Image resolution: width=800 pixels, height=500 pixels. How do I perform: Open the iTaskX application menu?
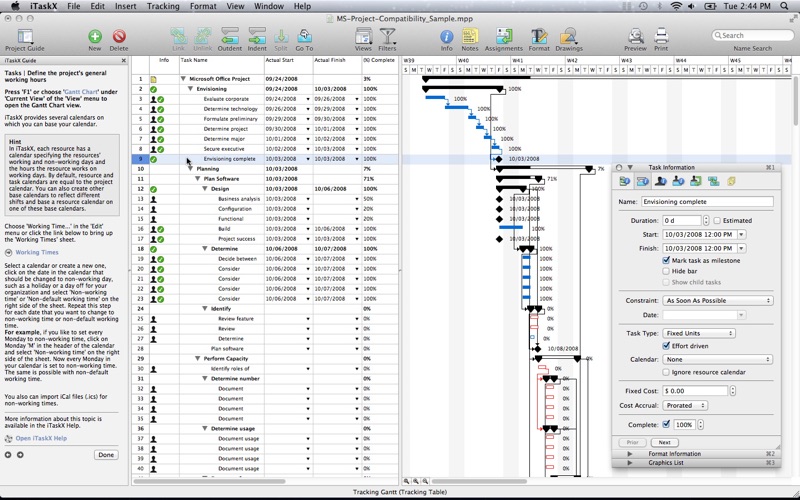pos(43,6)
